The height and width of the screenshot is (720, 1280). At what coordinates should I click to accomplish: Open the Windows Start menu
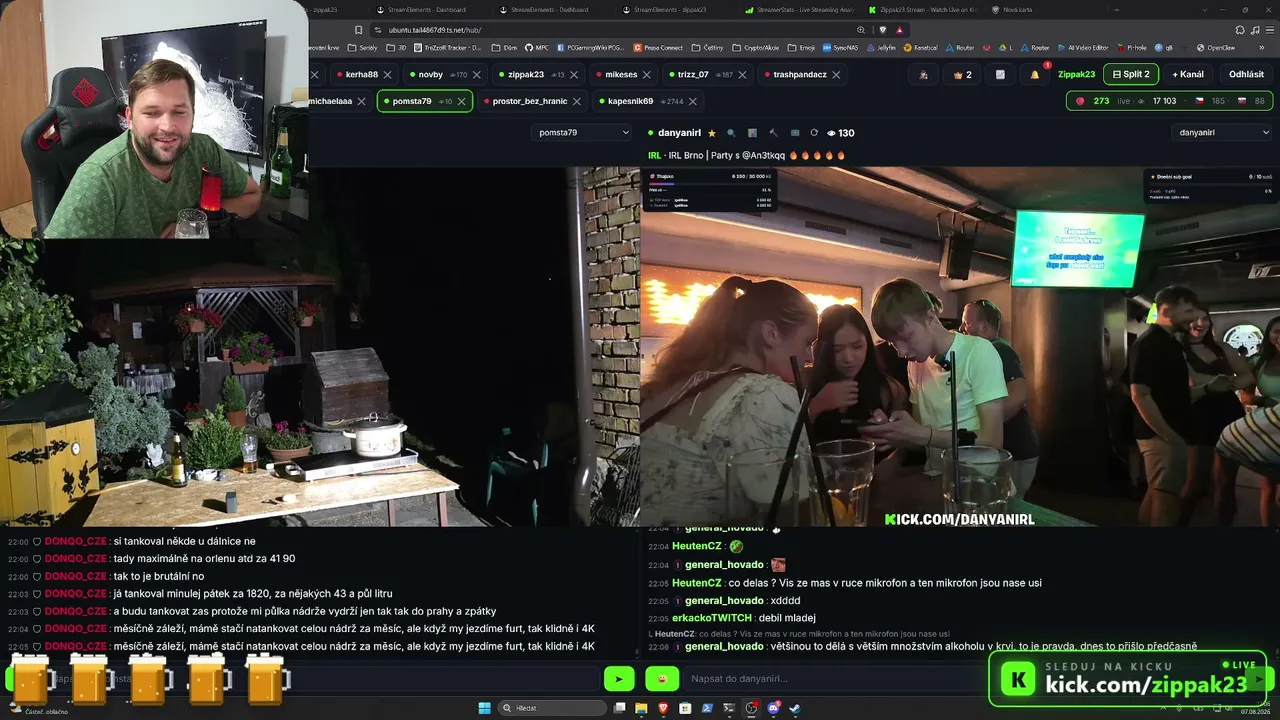(x=484, y=708)
